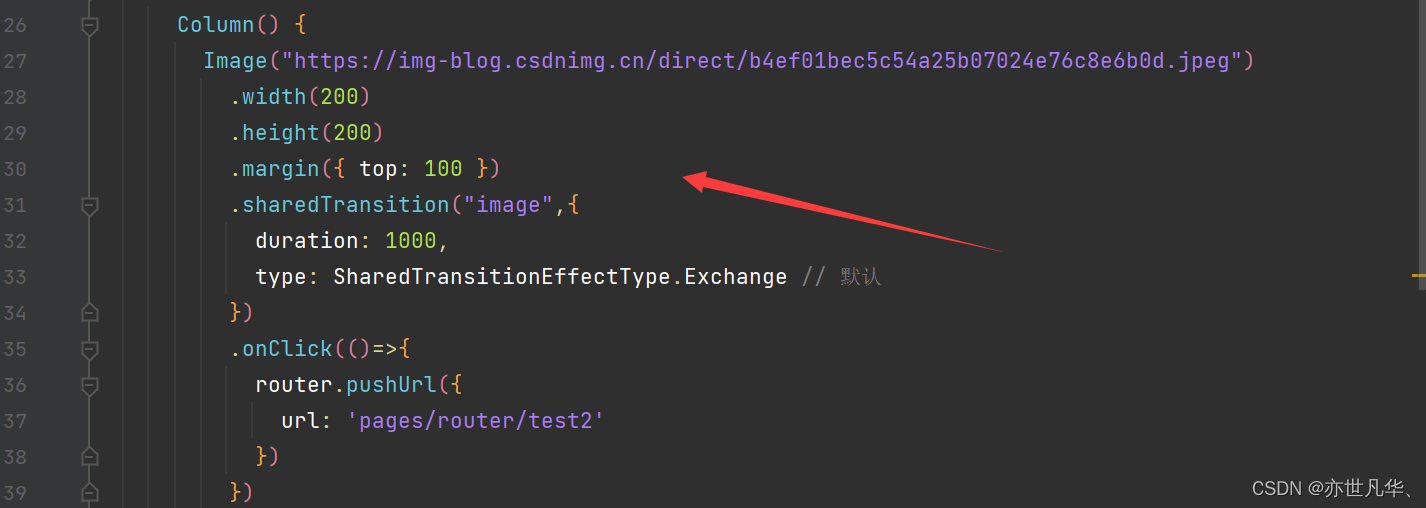1426x508 pixels.
Task: Click line number 33 in the gutter
Action: click(15, 277)
